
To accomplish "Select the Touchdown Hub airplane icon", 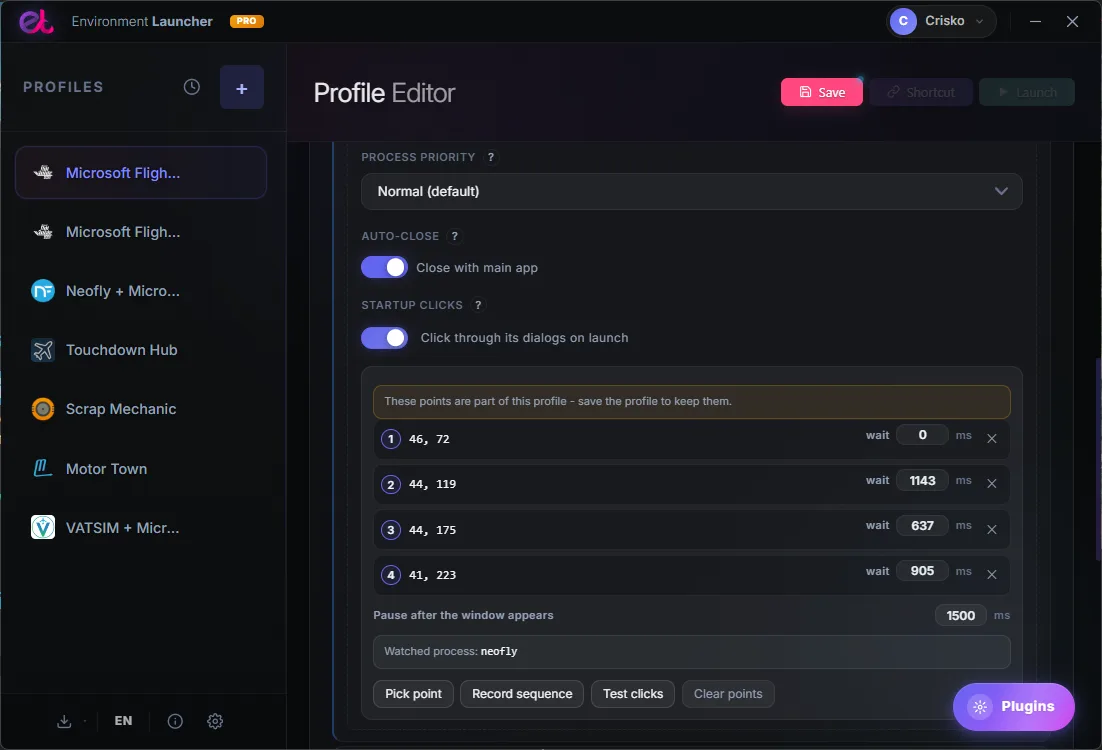I will 43,350.
